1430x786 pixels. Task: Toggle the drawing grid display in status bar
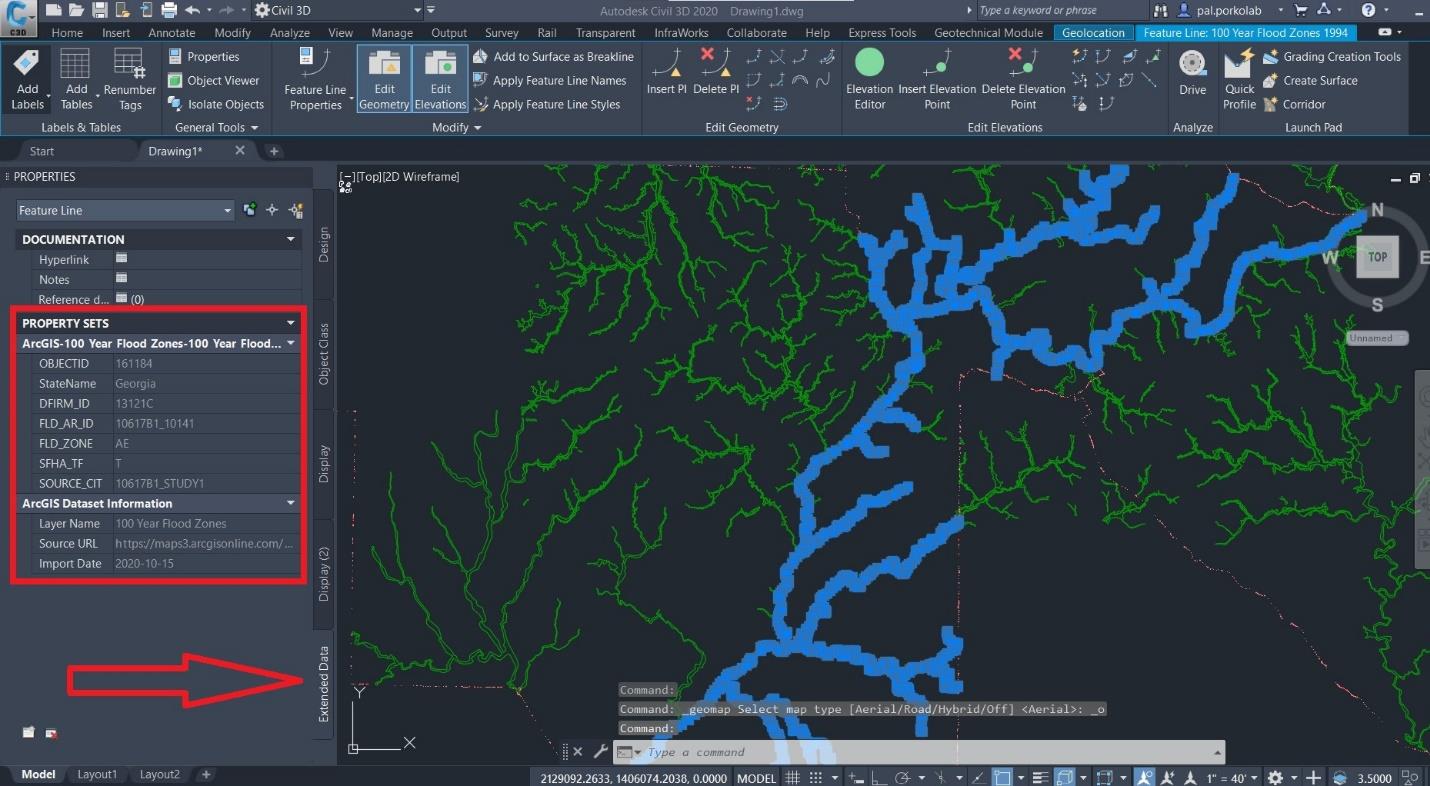point(792,777)
